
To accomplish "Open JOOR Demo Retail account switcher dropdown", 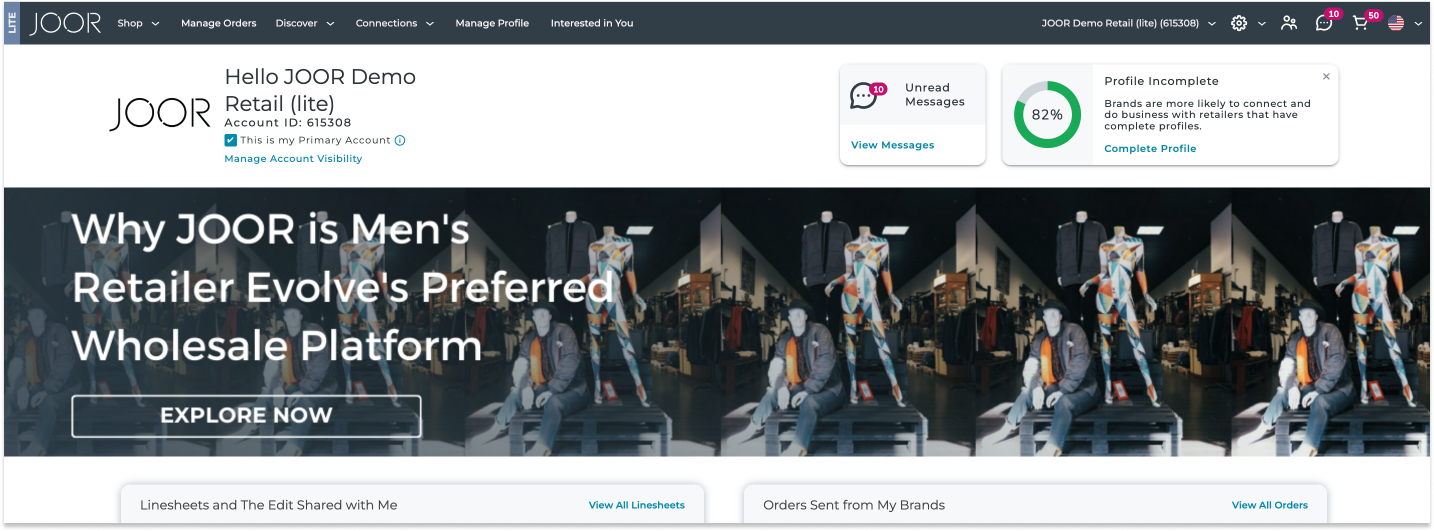I will [x=1129, y=23].
